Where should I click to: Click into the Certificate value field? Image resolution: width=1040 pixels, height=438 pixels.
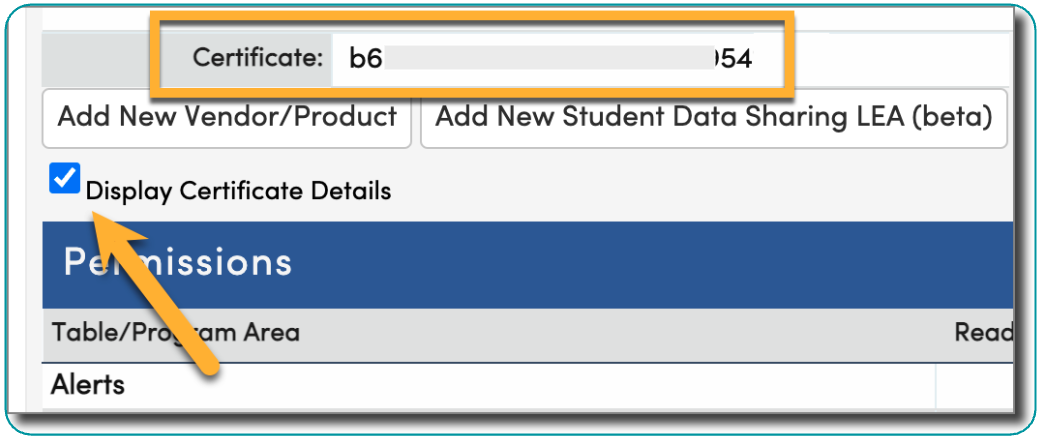tap(550, 58)
